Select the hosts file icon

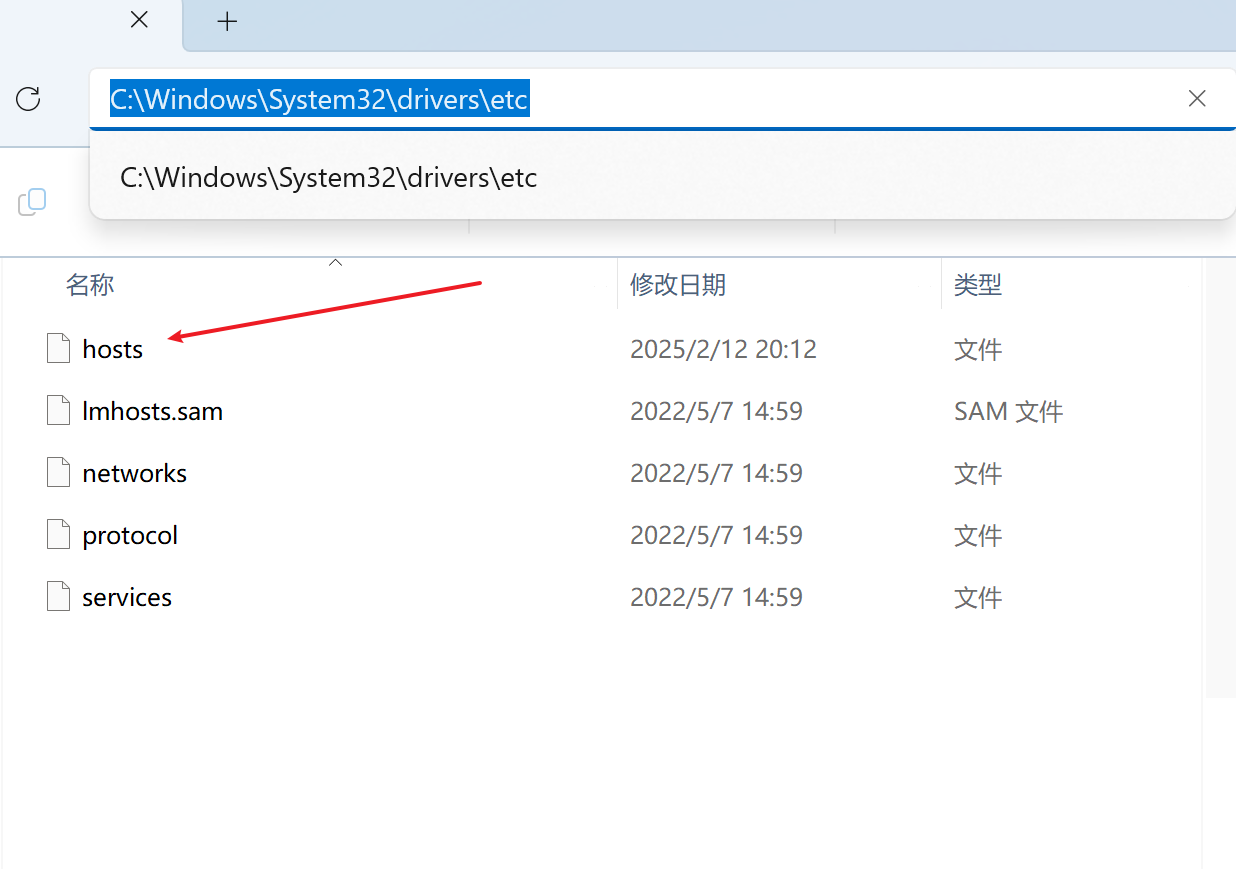click(59, 349)
